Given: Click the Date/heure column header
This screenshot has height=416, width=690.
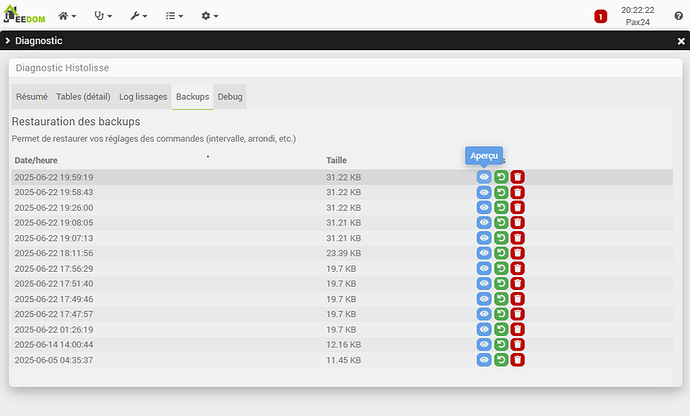Looking at the screenshot, I should coord(36,161).
